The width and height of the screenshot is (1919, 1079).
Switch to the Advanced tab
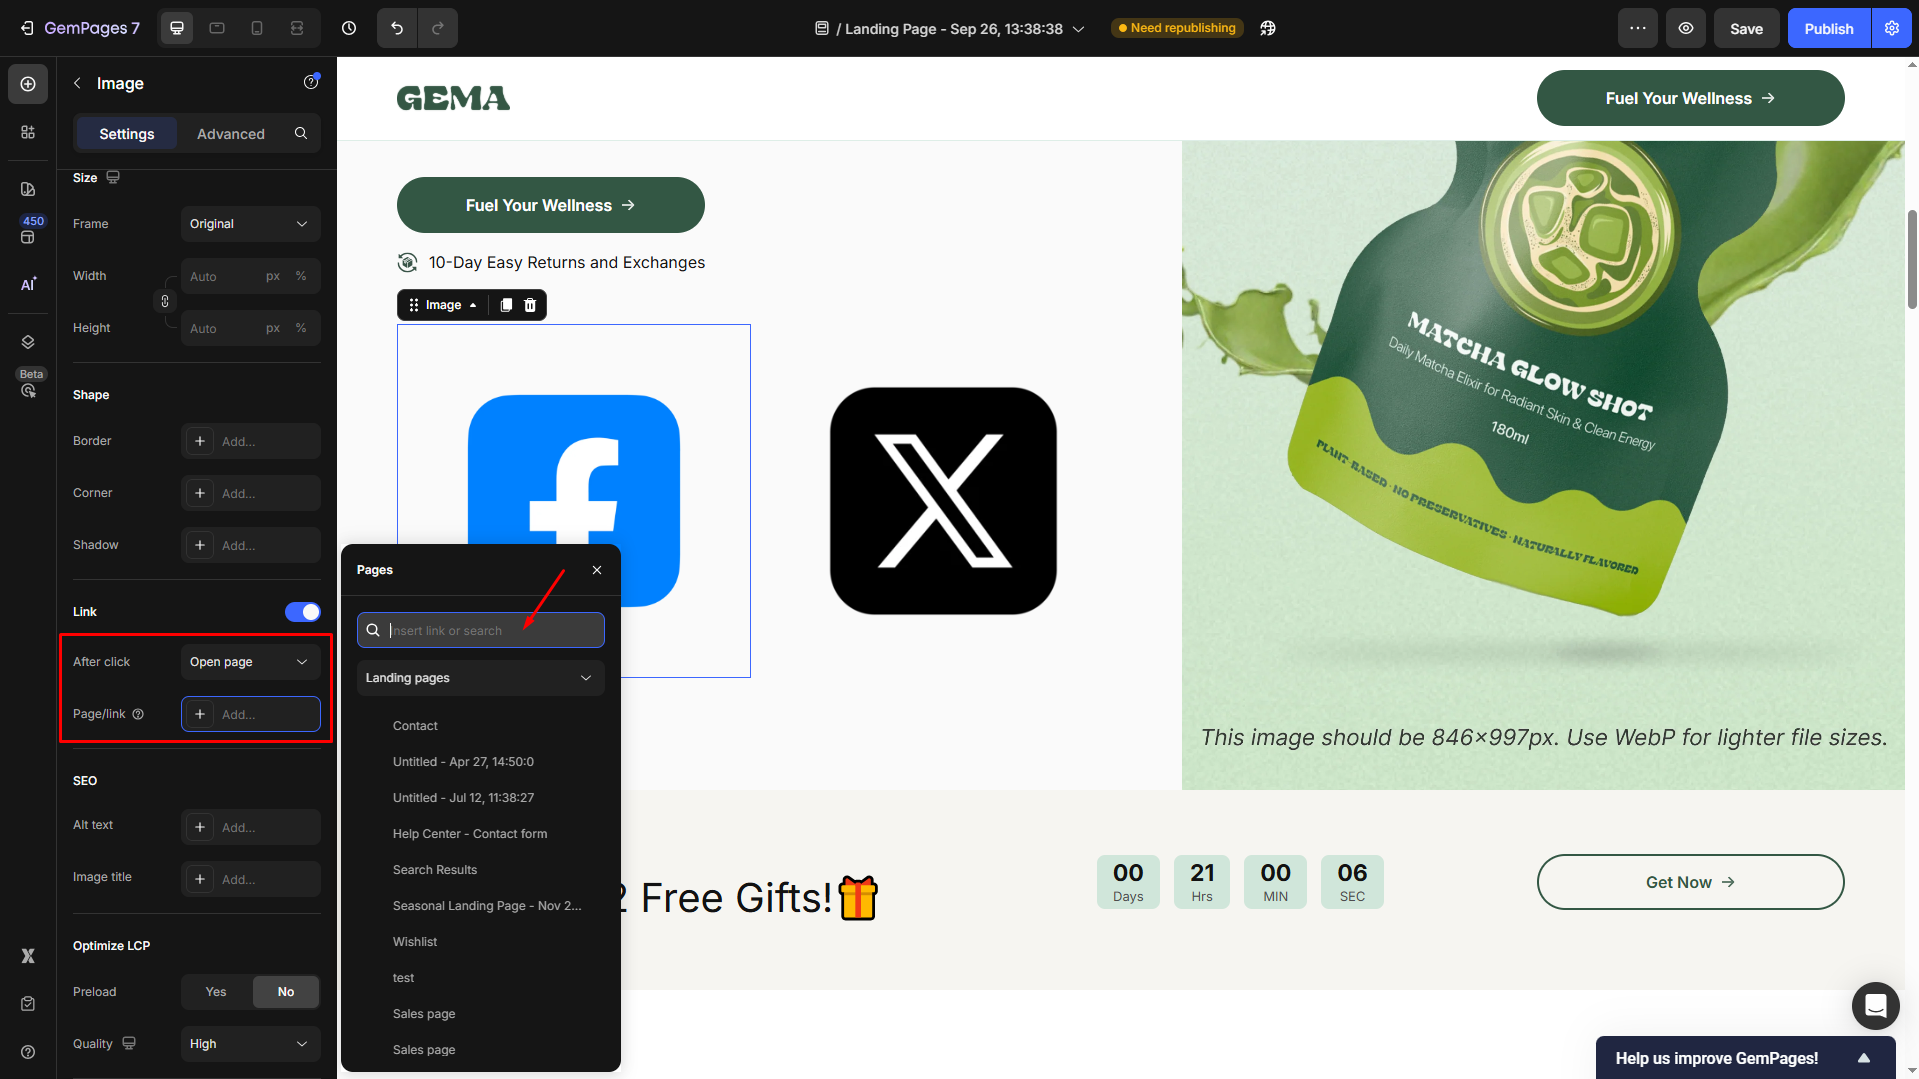[230, 134]
